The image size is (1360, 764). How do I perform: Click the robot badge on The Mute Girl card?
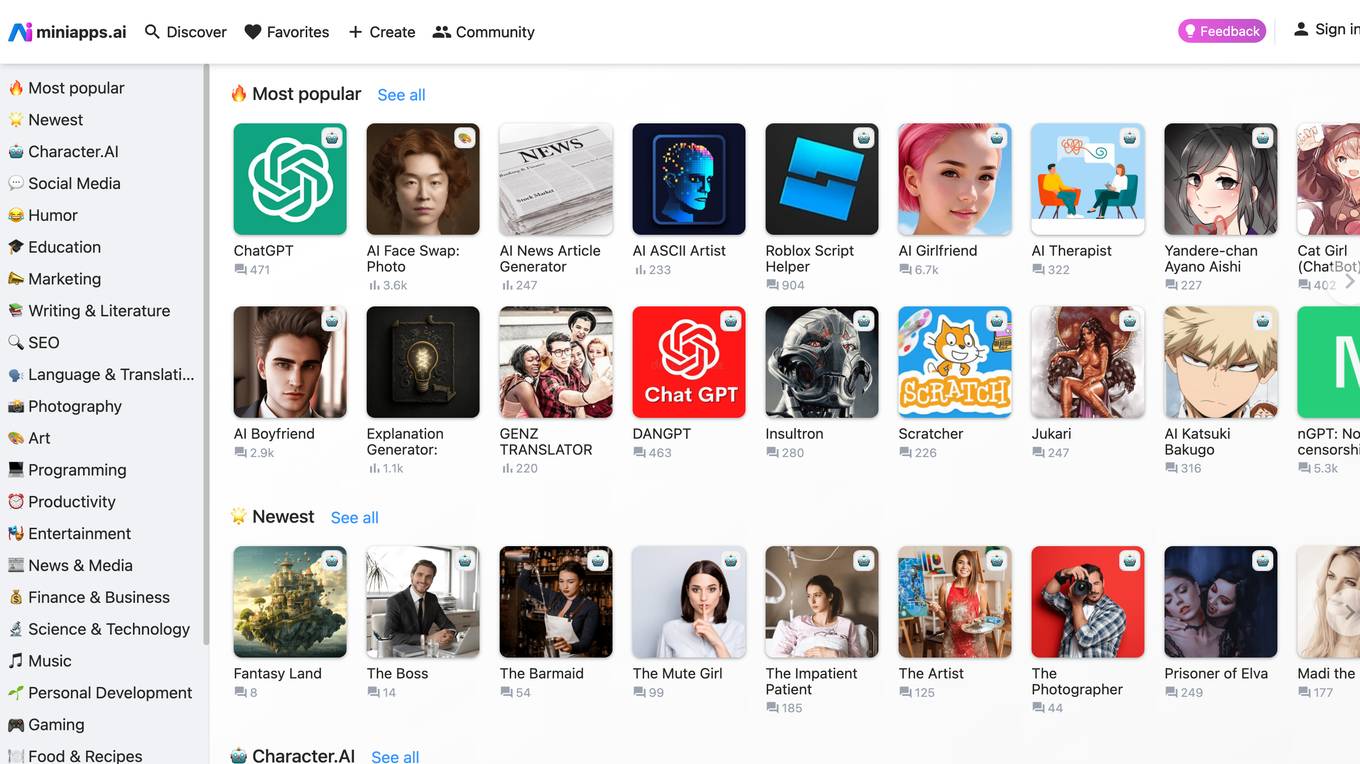[730, 561]
